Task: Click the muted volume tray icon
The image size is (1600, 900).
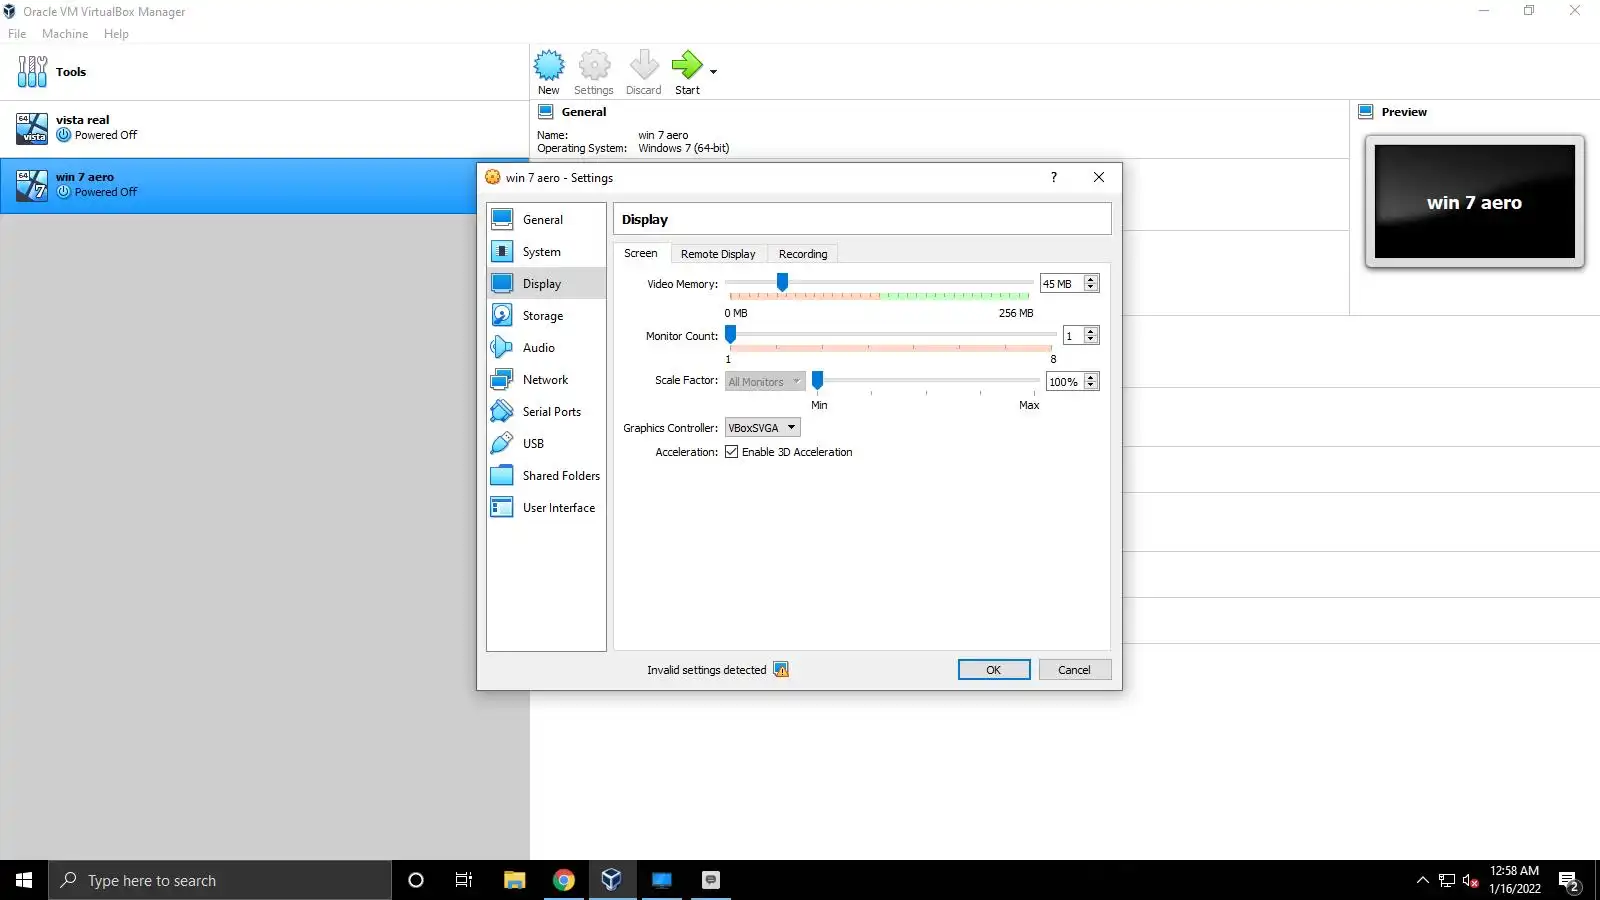Action: pos(1471,881)
